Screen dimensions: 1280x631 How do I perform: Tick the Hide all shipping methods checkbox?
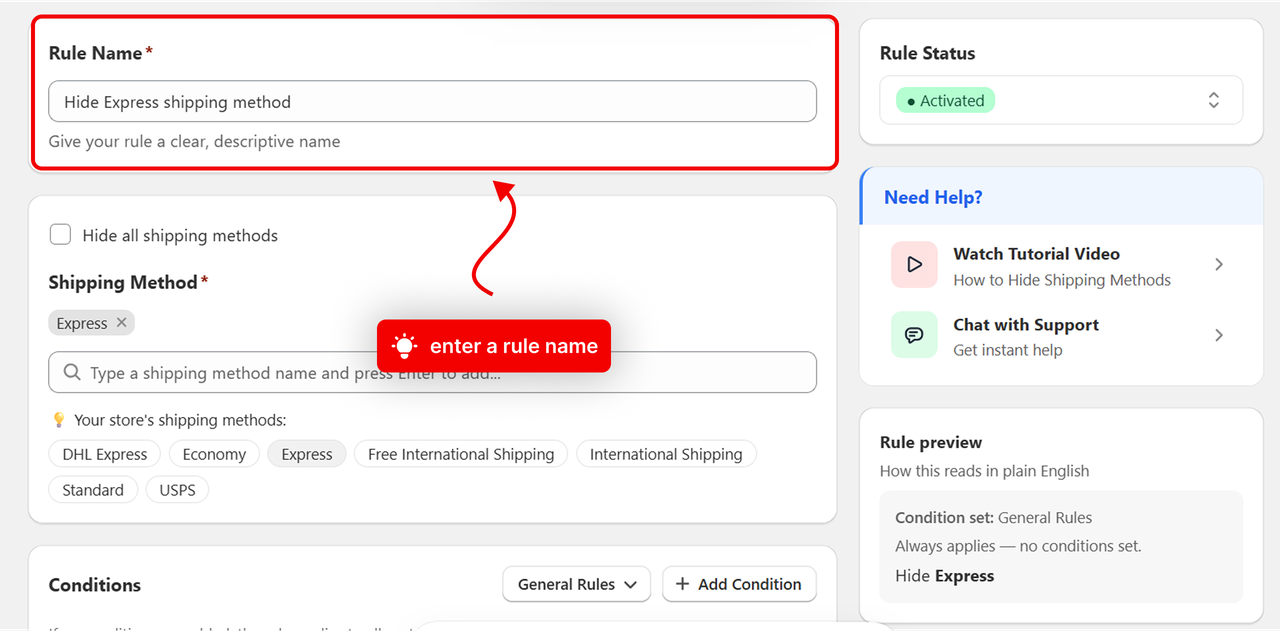tap(61, 235)
